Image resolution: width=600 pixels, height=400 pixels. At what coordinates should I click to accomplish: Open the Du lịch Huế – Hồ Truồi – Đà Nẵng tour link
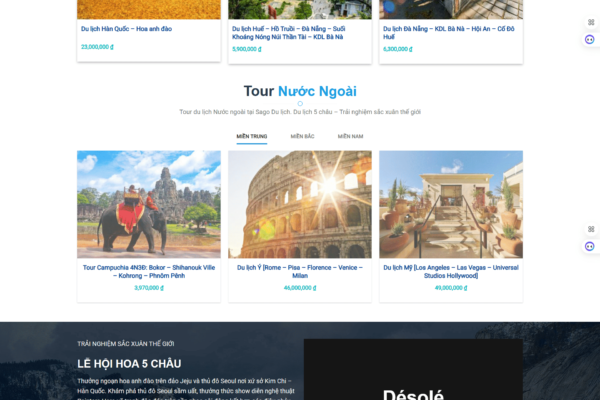tap(289, 33)
